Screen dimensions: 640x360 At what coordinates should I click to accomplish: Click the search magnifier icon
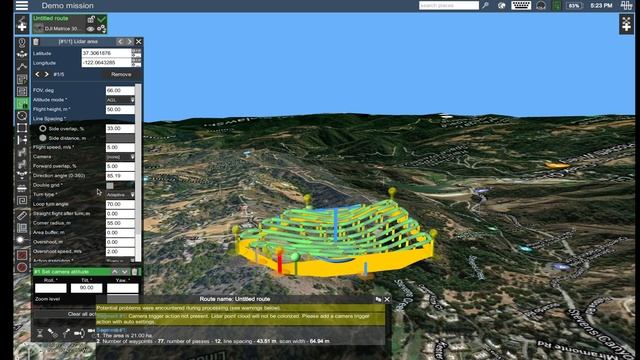(485, 5)
